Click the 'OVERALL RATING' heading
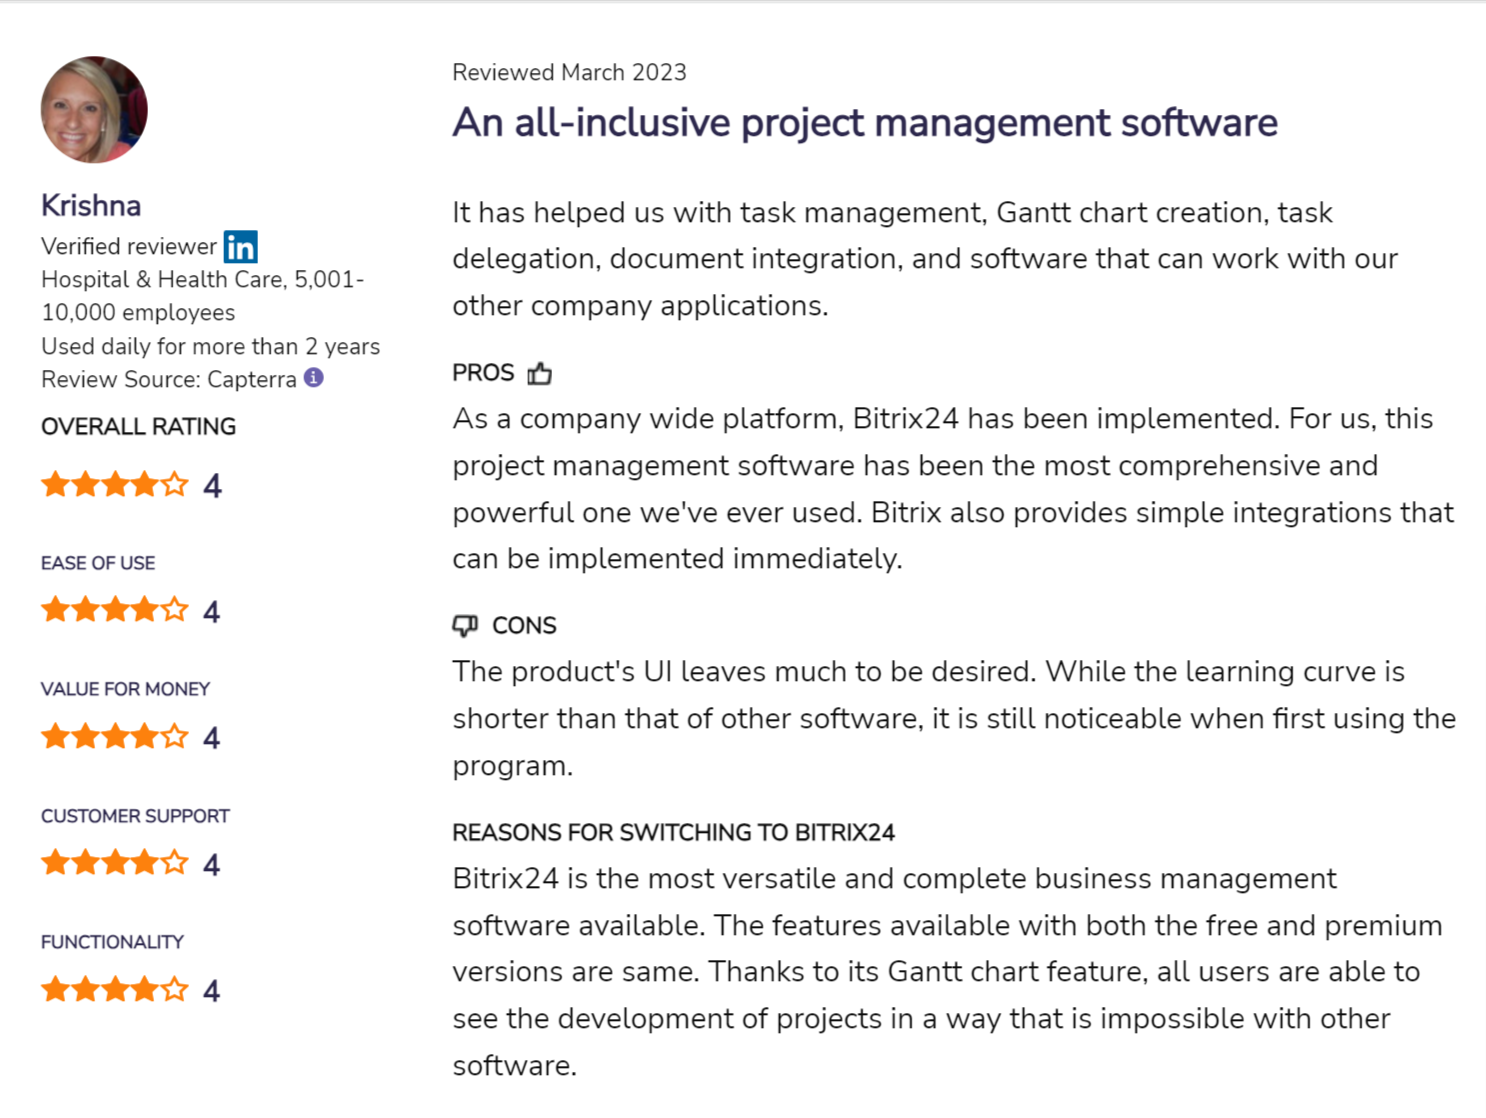This screenshot has width=1486, height=1118. (139, 427)
